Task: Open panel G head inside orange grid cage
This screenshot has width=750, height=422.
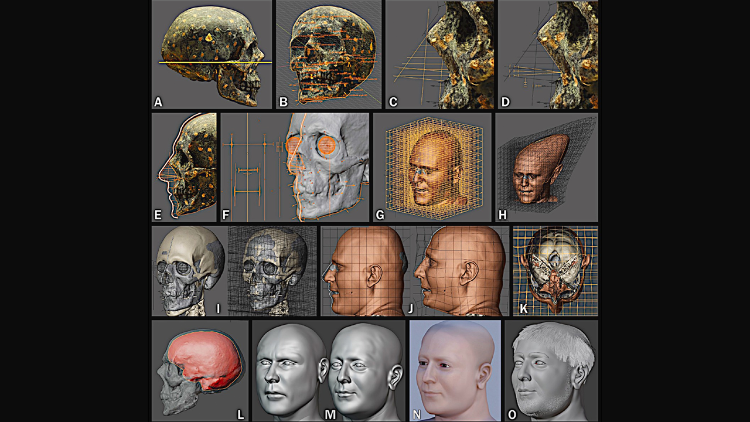Action: (432, 165)
